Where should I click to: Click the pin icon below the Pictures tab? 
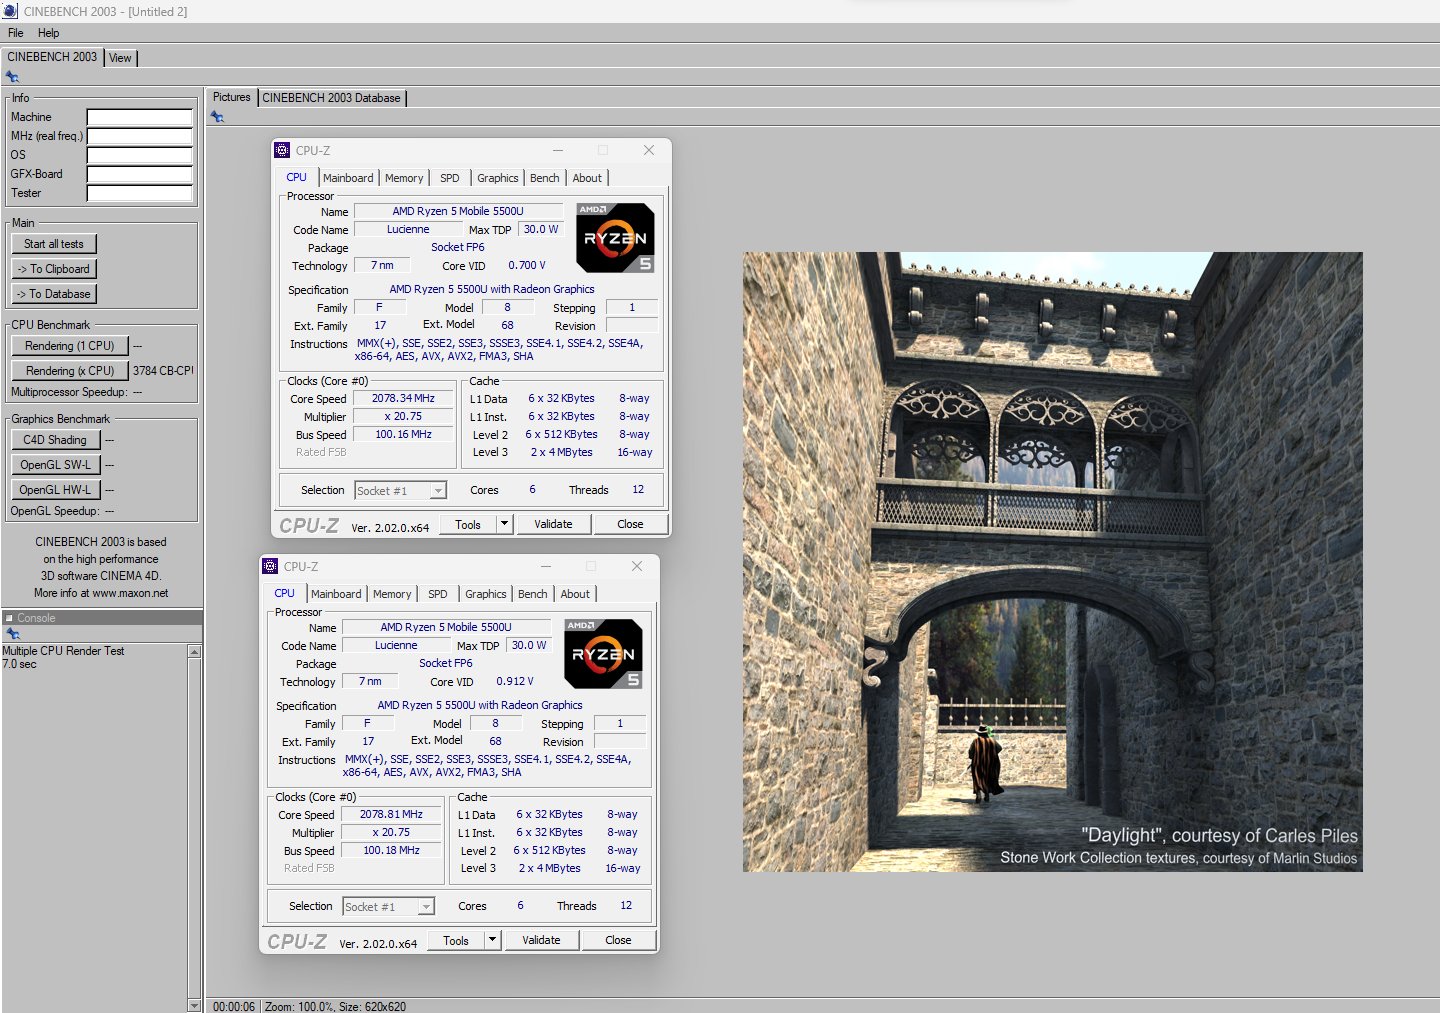pyautogui.click(x=217, y=117)
